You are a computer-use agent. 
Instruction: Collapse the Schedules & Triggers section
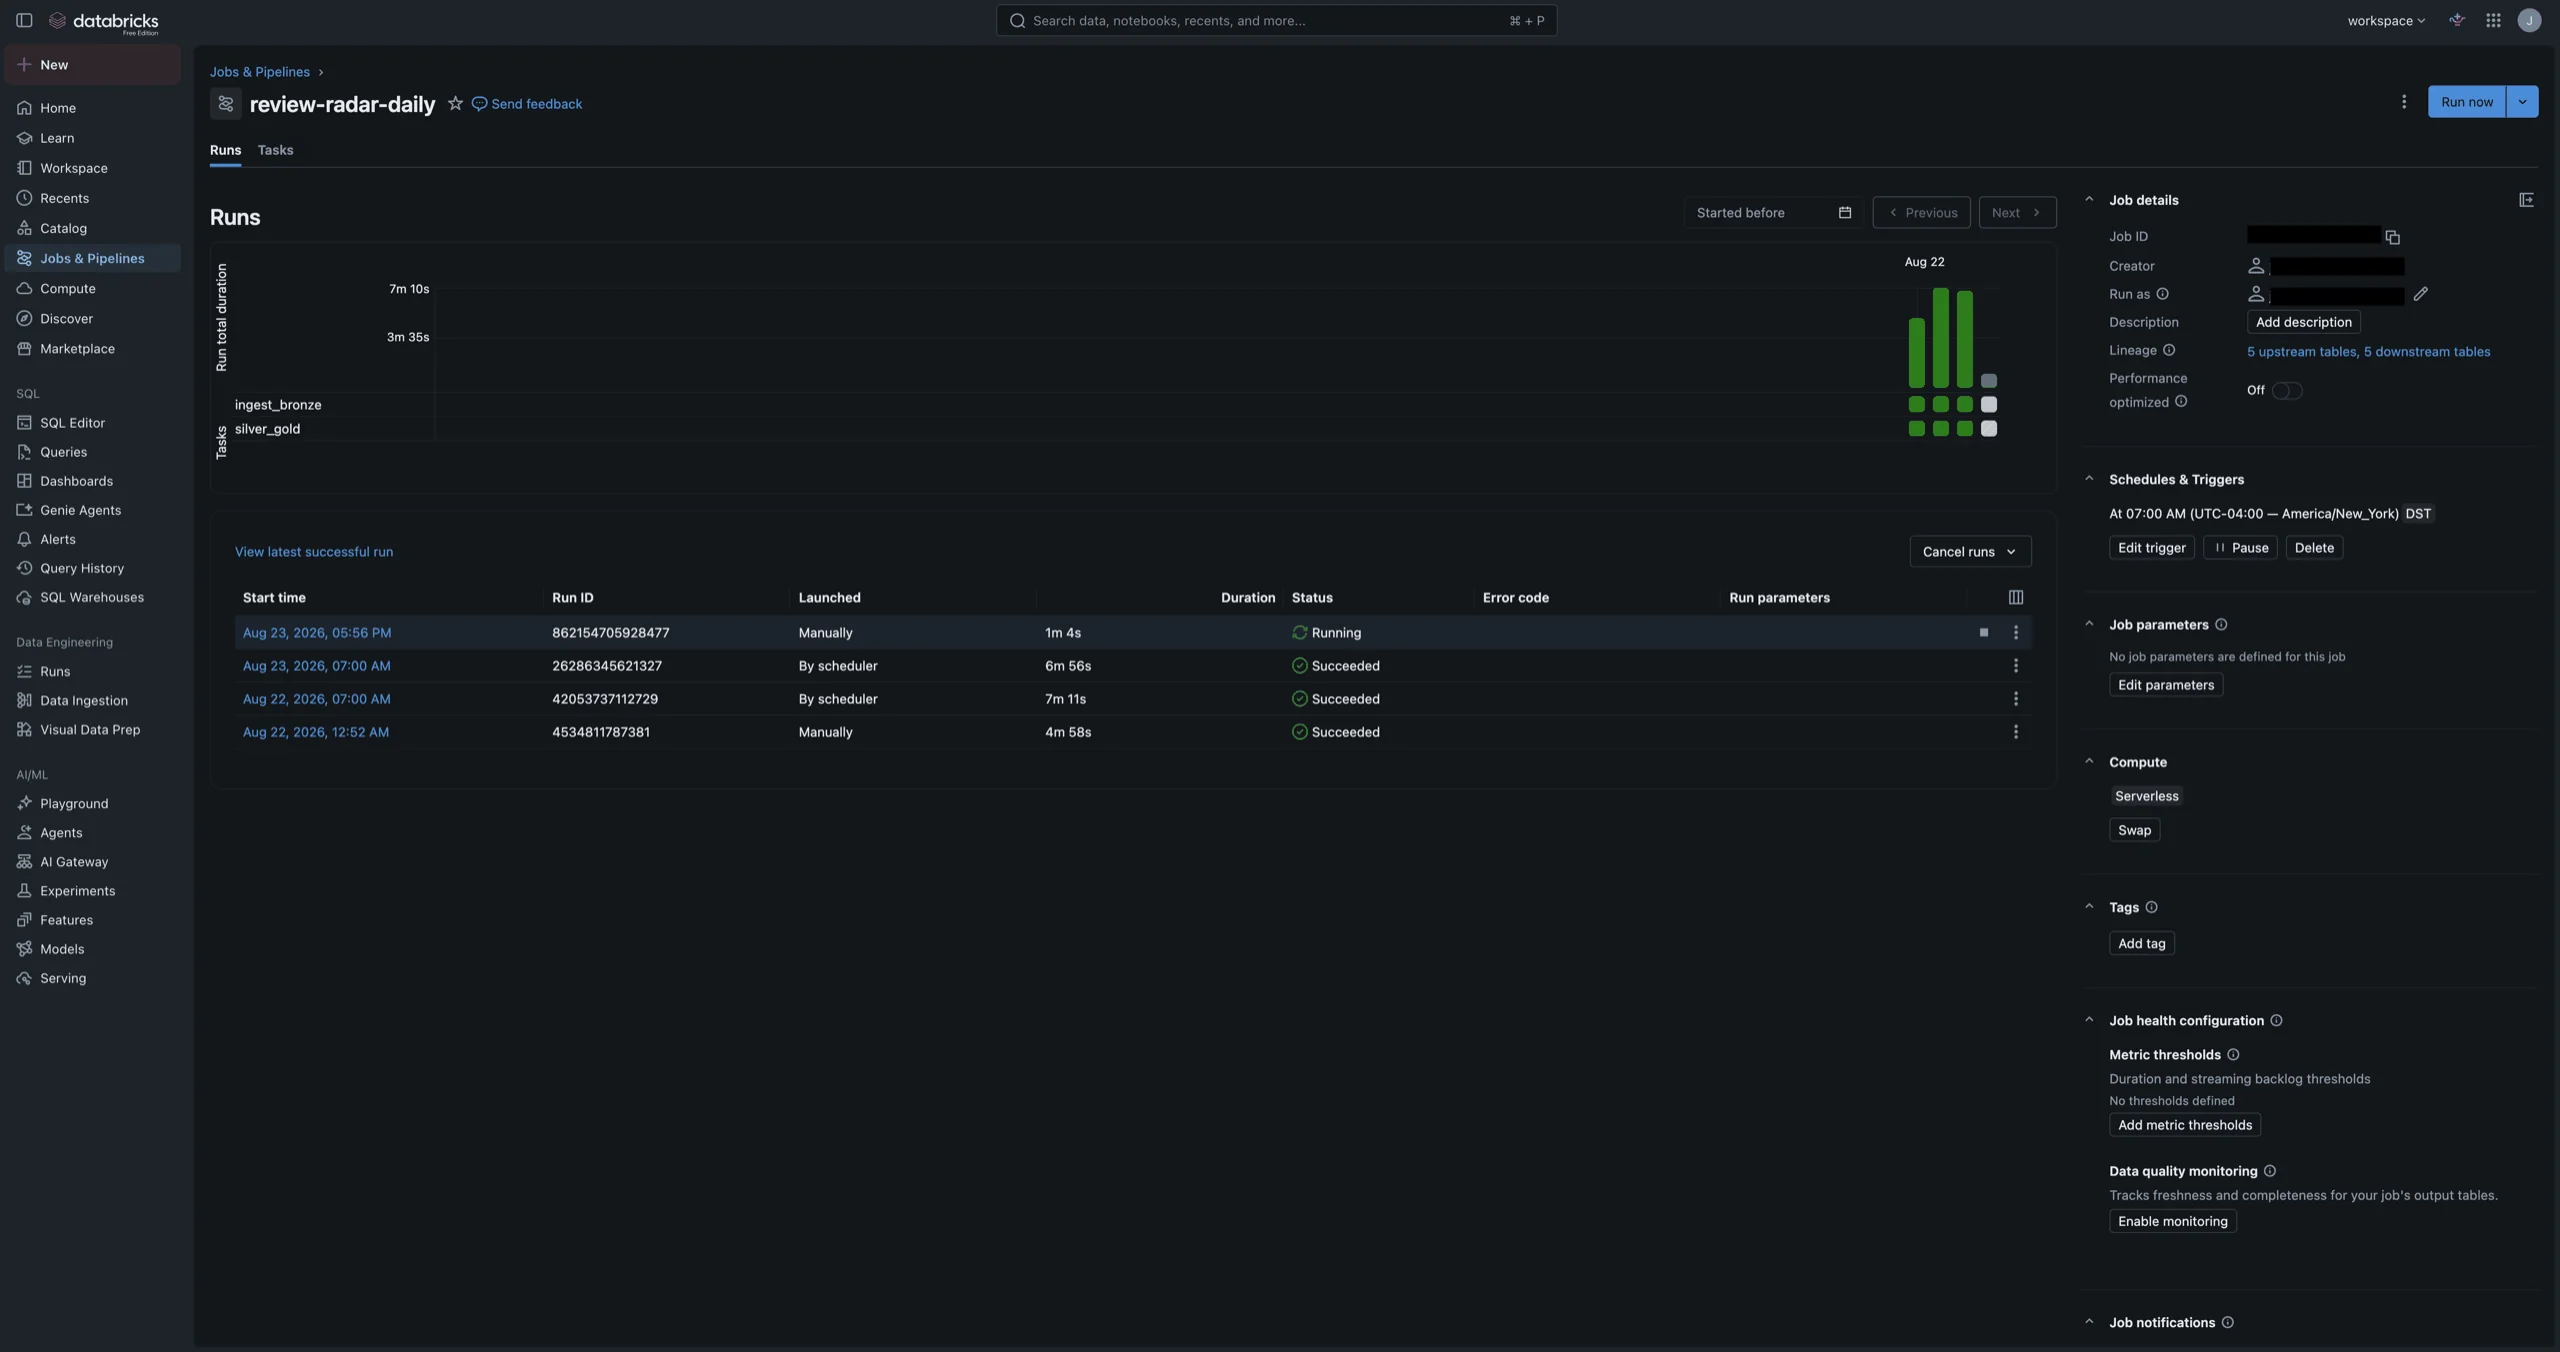[x=2089, y=479]
